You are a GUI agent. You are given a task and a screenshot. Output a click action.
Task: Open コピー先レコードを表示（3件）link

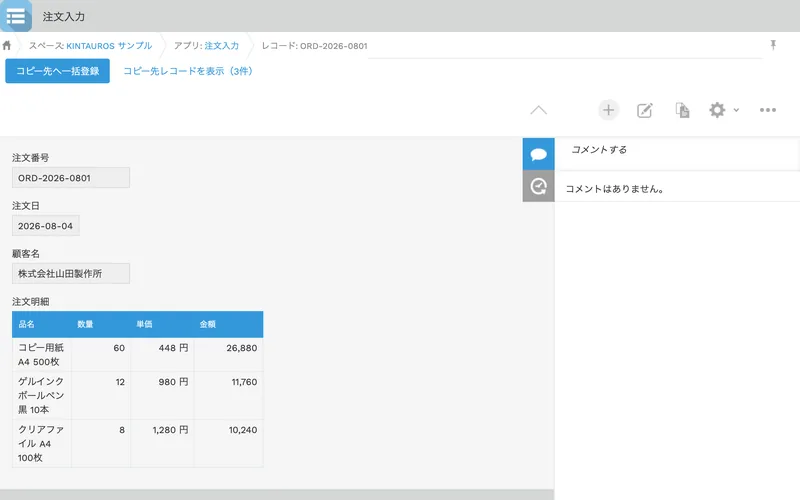[188, 71]
